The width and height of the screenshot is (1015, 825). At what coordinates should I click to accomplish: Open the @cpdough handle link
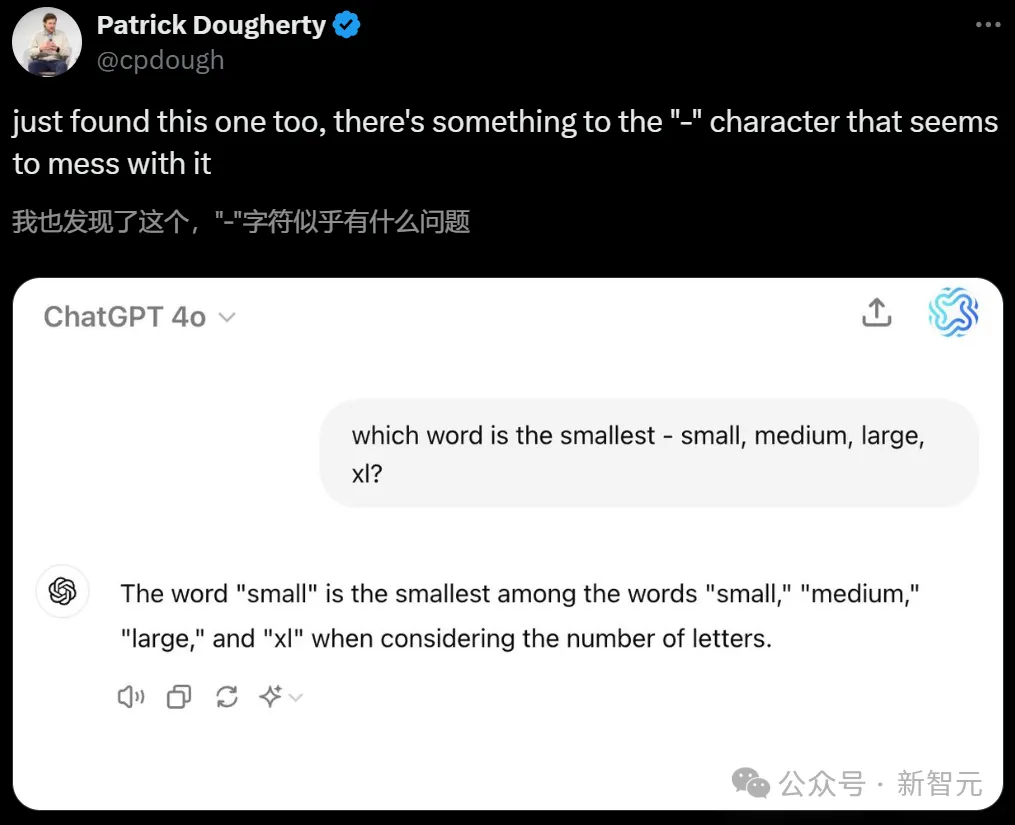160,60
